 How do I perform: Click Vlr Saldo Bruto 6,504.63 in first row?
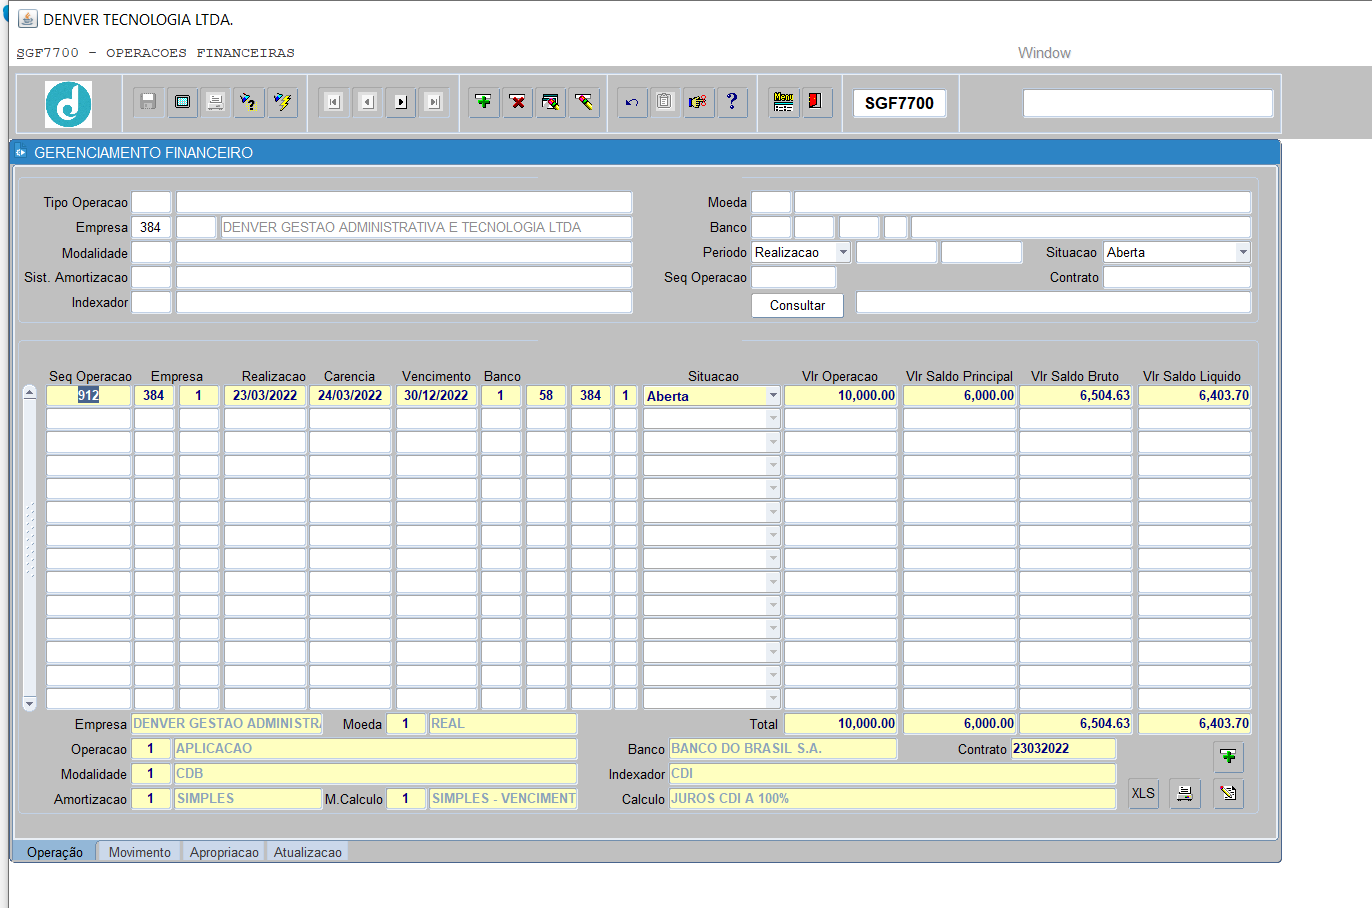(x=1076, y=395)
